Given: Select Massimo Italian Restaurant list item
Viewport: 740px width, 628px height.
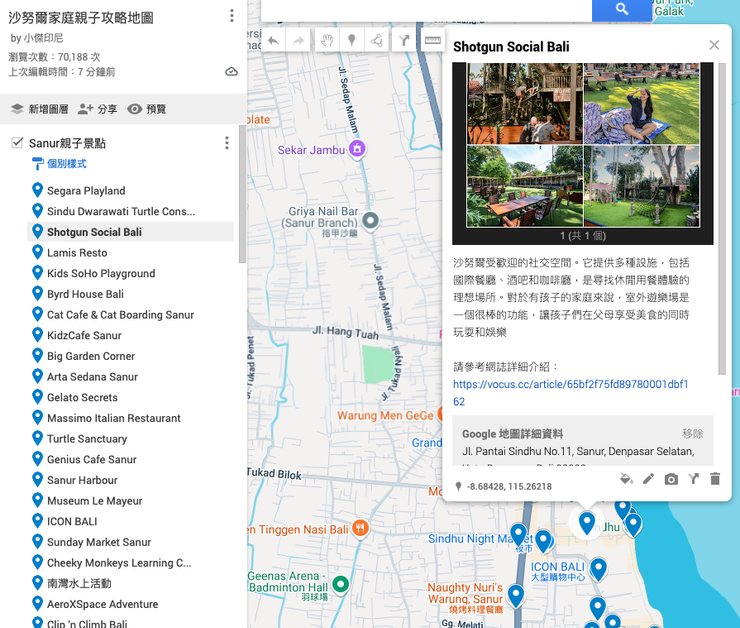Looking at the screenshot, I should pyautogui.click(x=130, y=418).
